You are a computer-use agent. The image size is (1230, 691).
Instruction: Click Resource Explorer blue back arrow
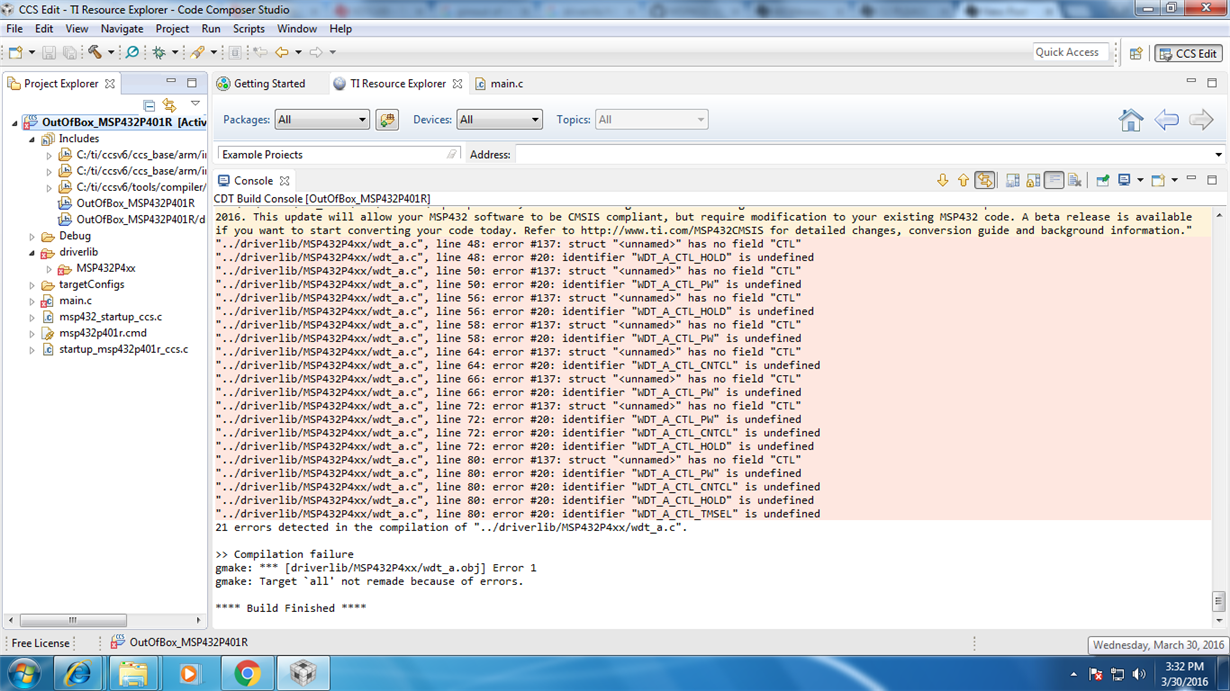1166,120
